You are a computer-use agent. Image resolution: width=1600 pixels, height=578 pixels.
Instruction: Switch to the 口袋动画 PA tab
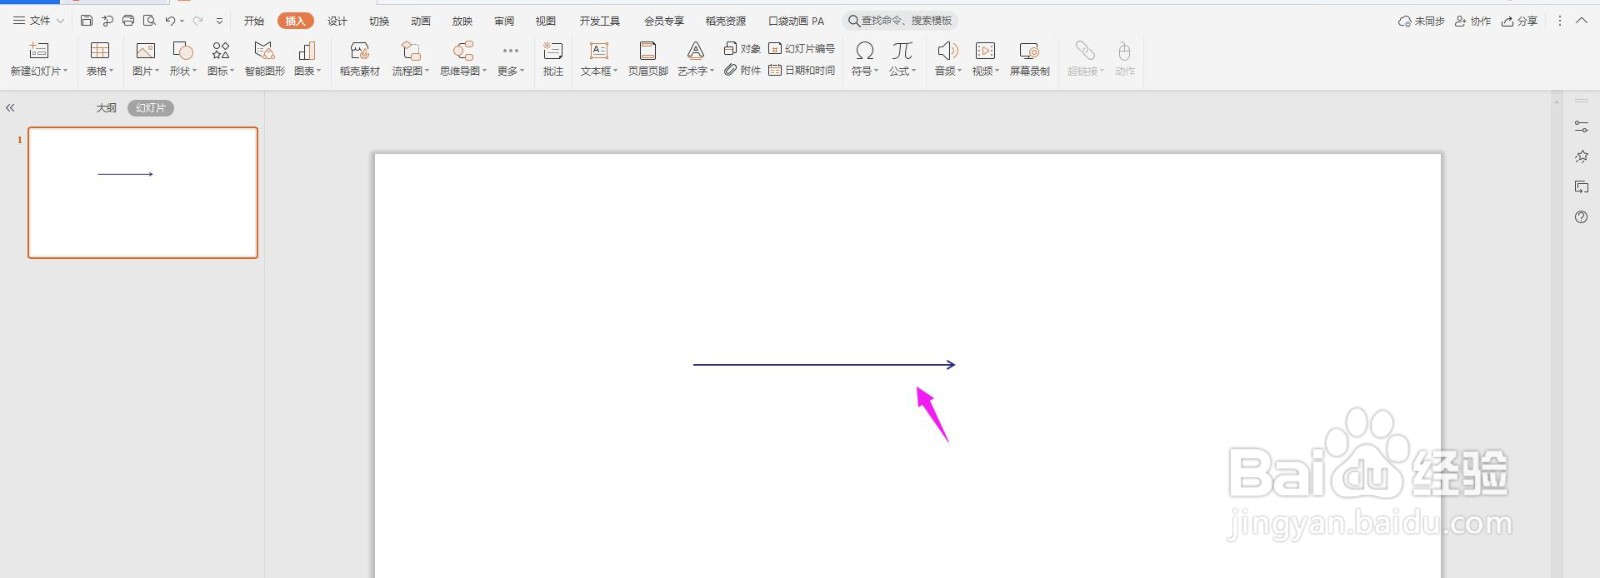point(796,21)
